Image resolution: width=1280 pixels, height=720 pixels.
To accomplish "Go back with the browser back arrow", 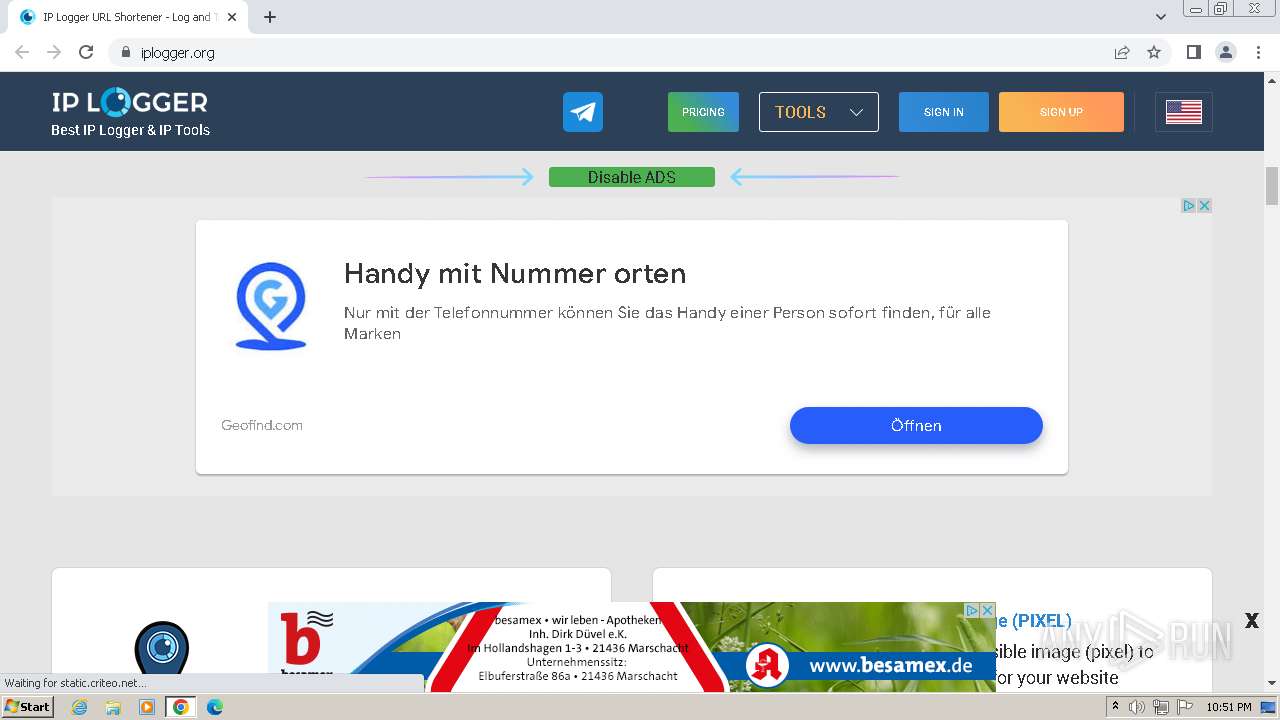I will [22, 53].
